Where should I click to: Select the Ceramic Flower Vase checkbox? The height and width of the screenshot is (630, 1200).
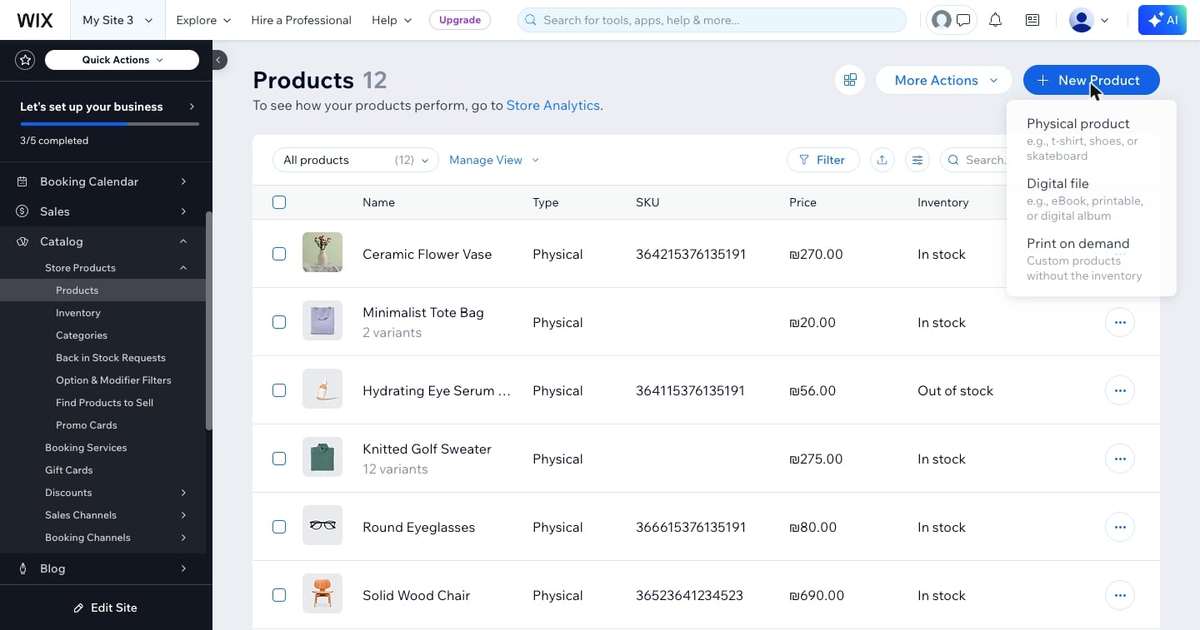tap(279, 254)
